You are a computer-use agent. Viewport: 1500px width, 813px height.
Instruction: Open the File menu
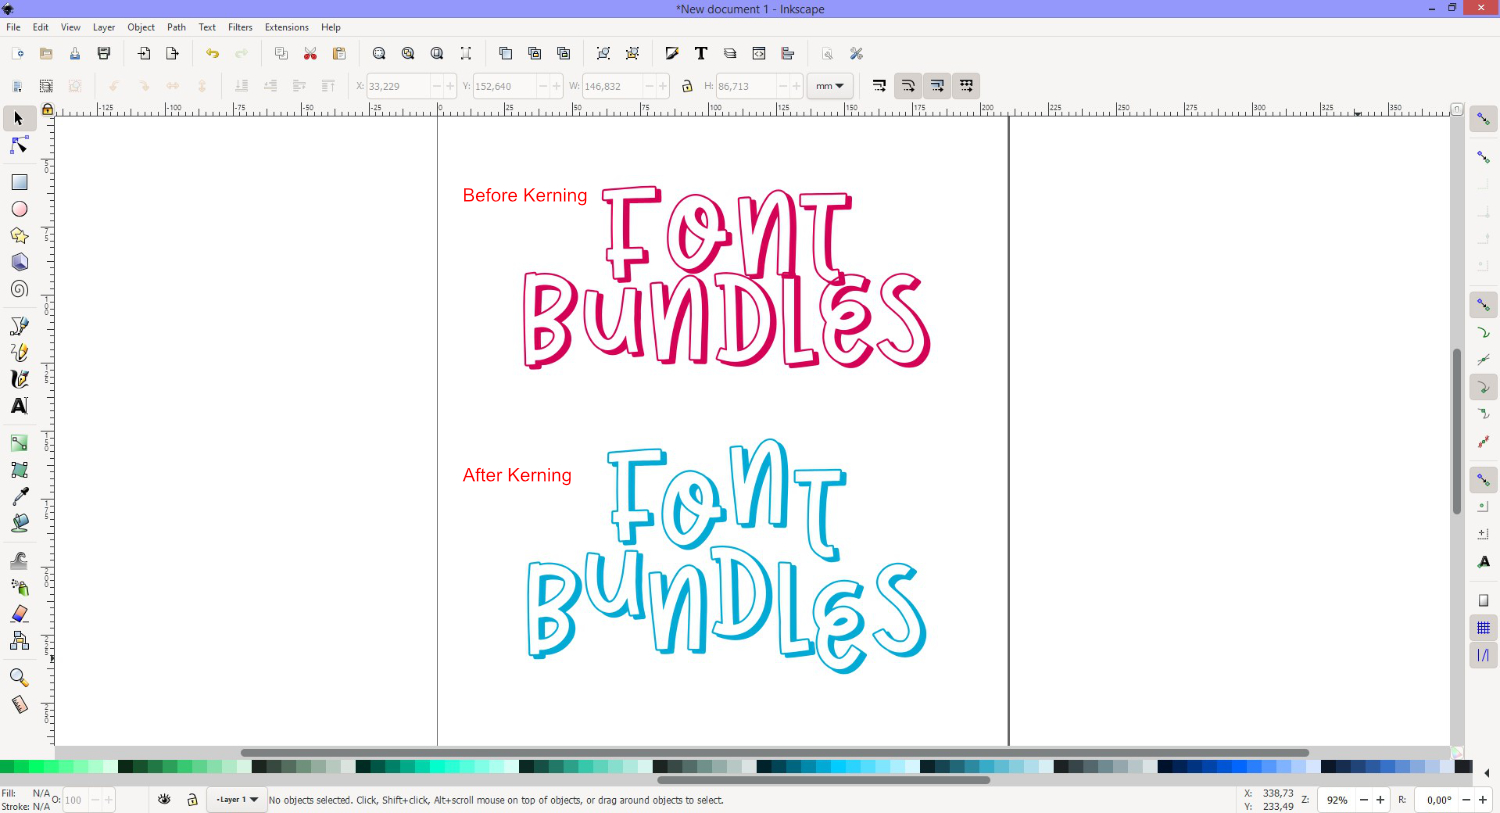click(13, 27)
